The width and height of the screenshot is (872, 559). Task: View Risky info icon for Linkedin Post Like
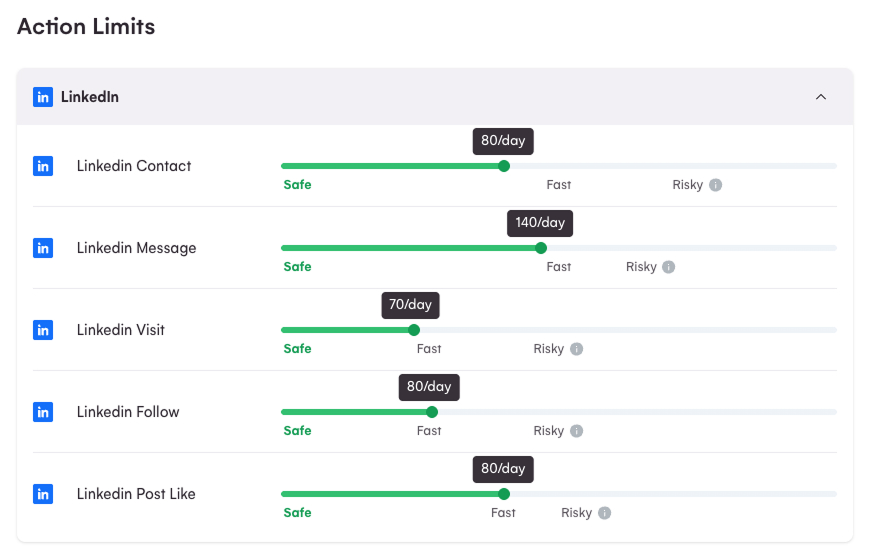point(604,513)
